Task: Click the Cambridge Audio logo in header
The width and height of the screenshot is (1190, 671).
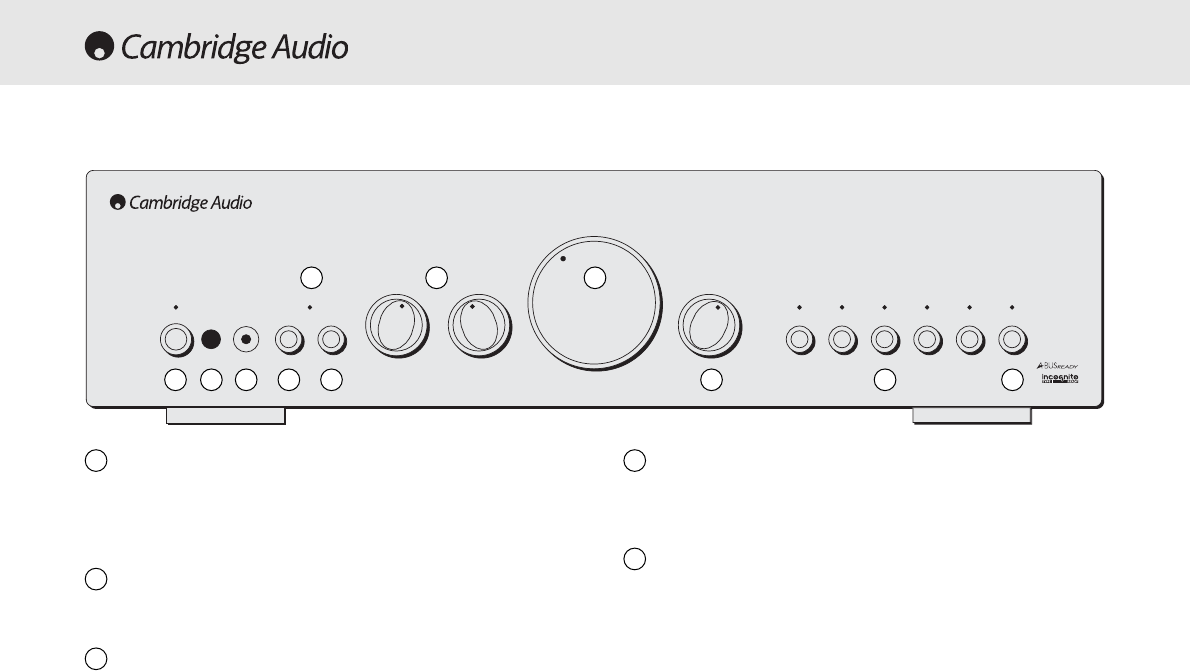Action: pos(216,46)
